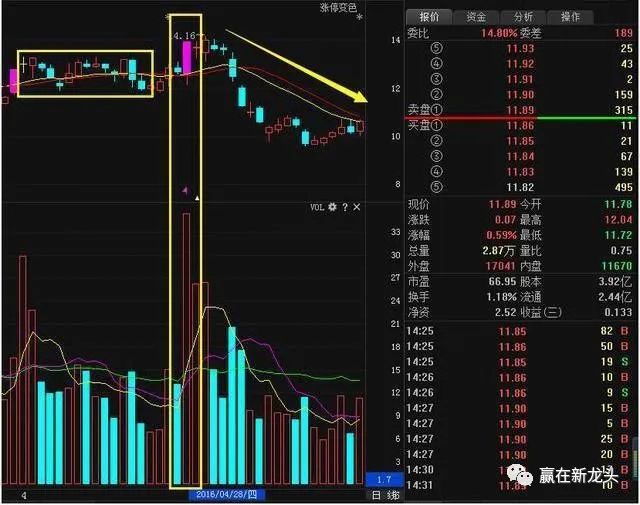Click the trade list scrollbar thumb
This screenshot has height=505, width=640.
636,457
